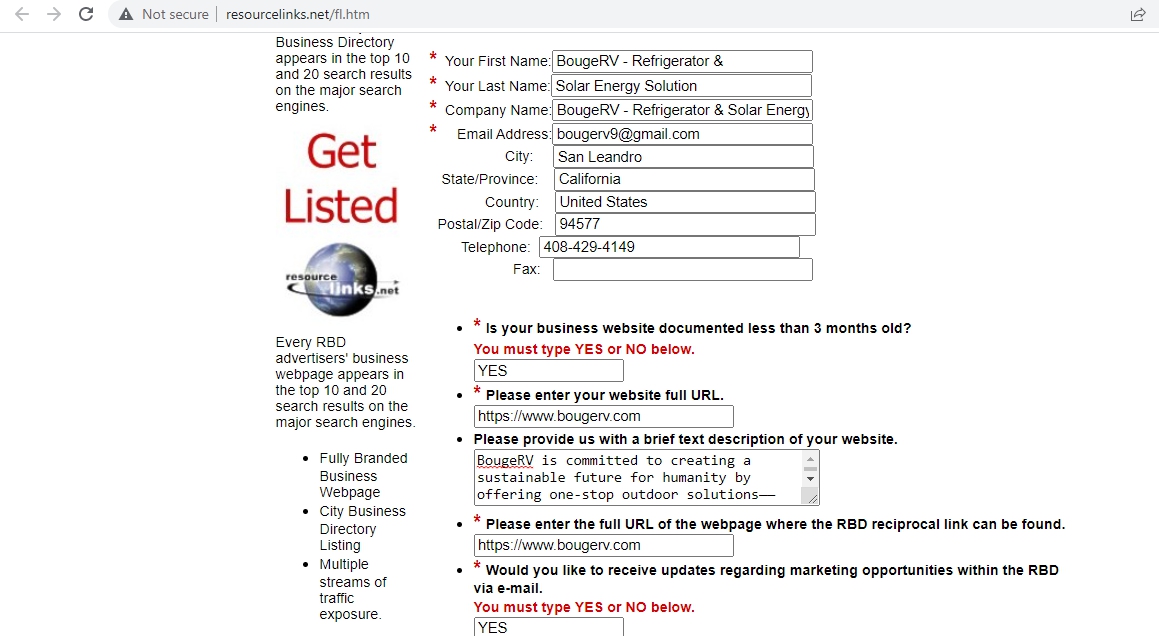This screenshot has width=1159, height=636.
Task: Click the website full URL field
Action: click(603, 416)
